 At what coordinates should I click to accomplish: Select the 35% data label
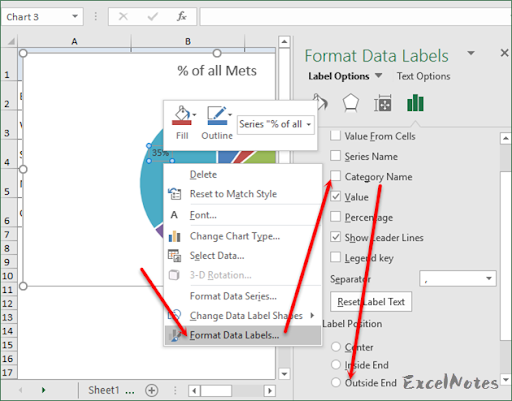coord(160,153)
